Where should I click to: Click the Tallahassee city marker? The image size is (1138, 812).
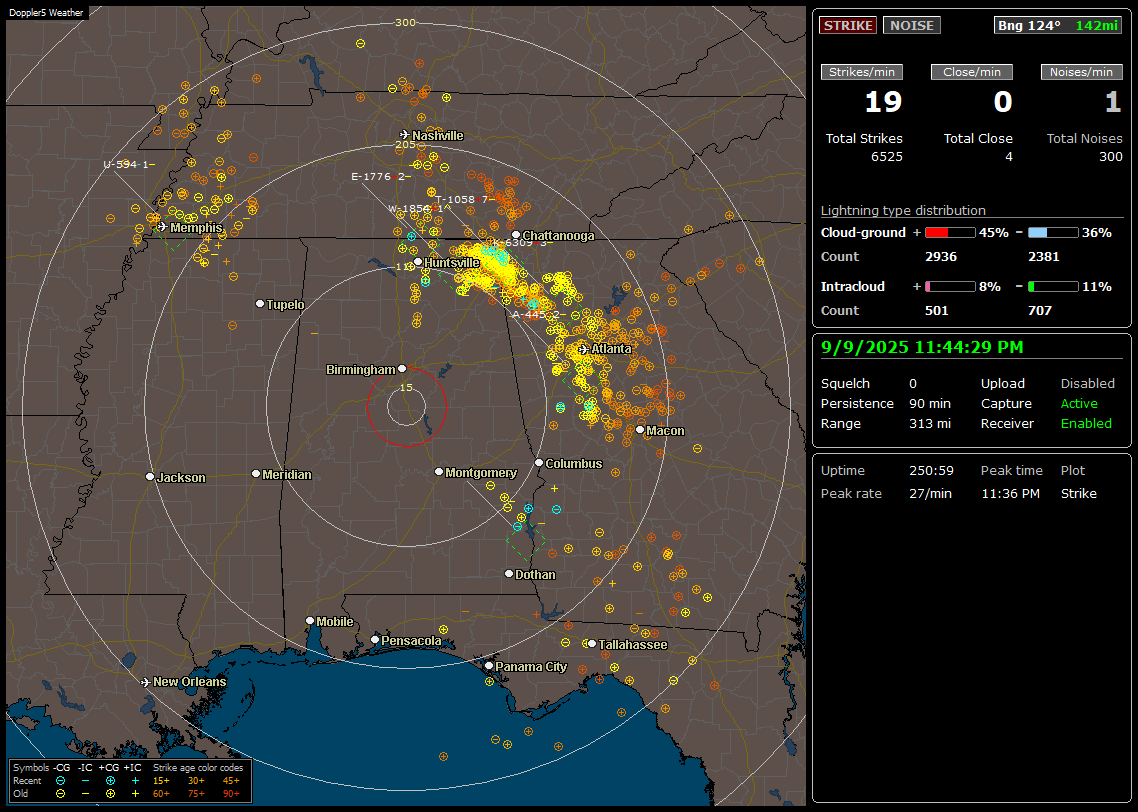(592, 644)
